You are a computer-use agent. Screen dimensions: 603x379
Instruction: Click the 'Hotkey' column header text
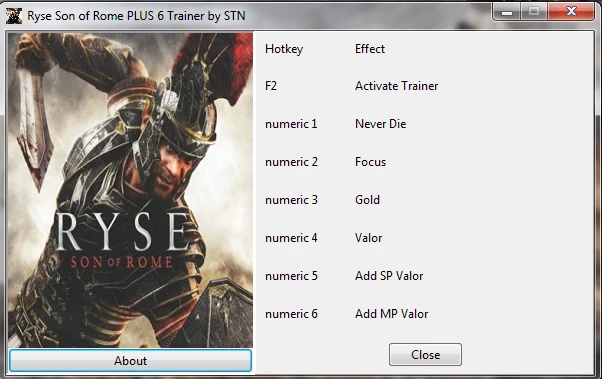coord(284,49)
